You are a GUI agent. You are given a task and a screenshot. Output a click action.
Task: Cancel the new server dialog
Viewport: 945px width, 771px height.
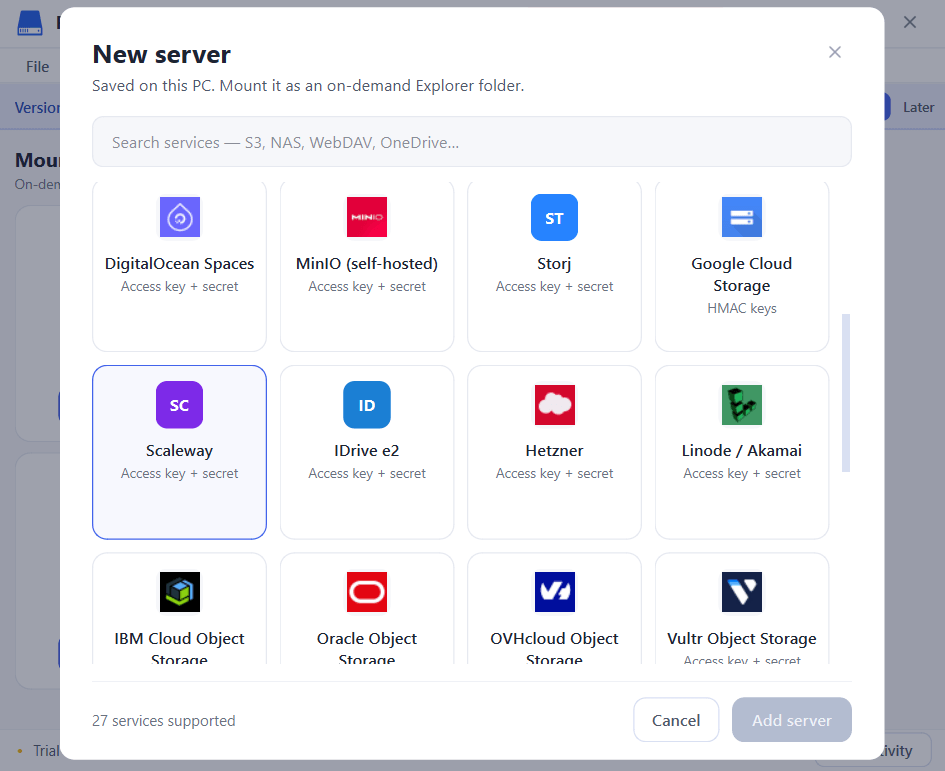tap(676, 720)
